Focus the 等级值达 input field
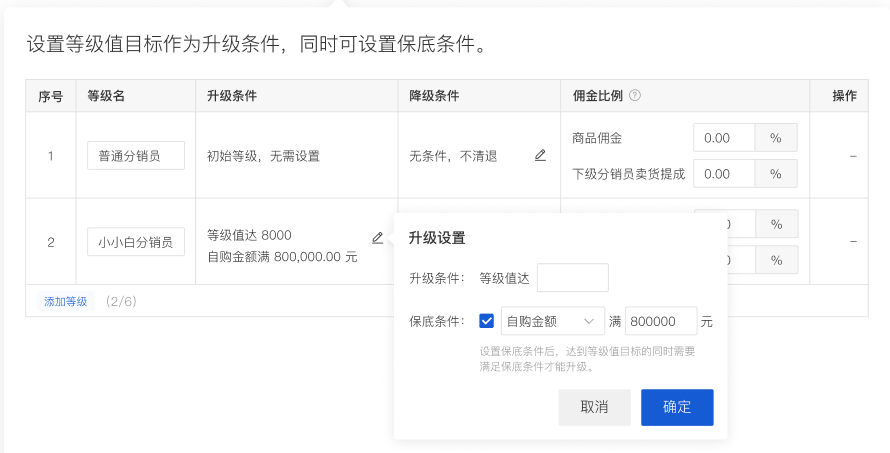This screenshot has height=453, width=890. tap(573, 278)
